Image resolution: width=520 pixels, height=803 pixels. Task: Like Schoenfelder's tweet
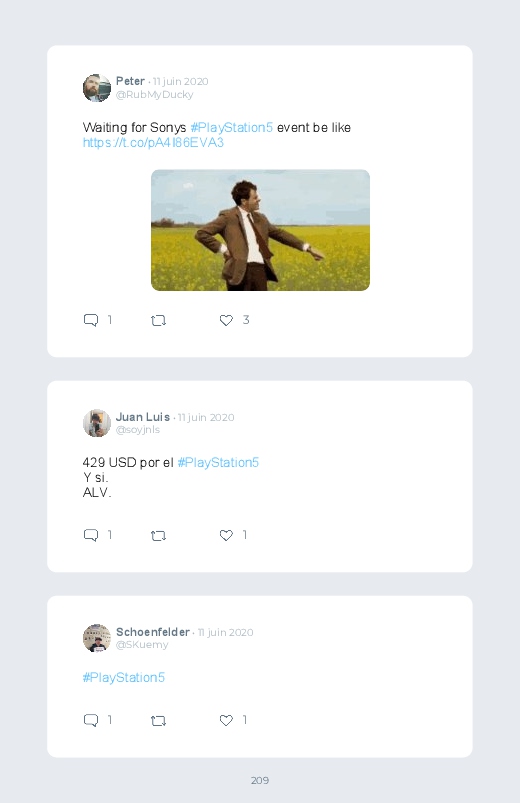226,720
